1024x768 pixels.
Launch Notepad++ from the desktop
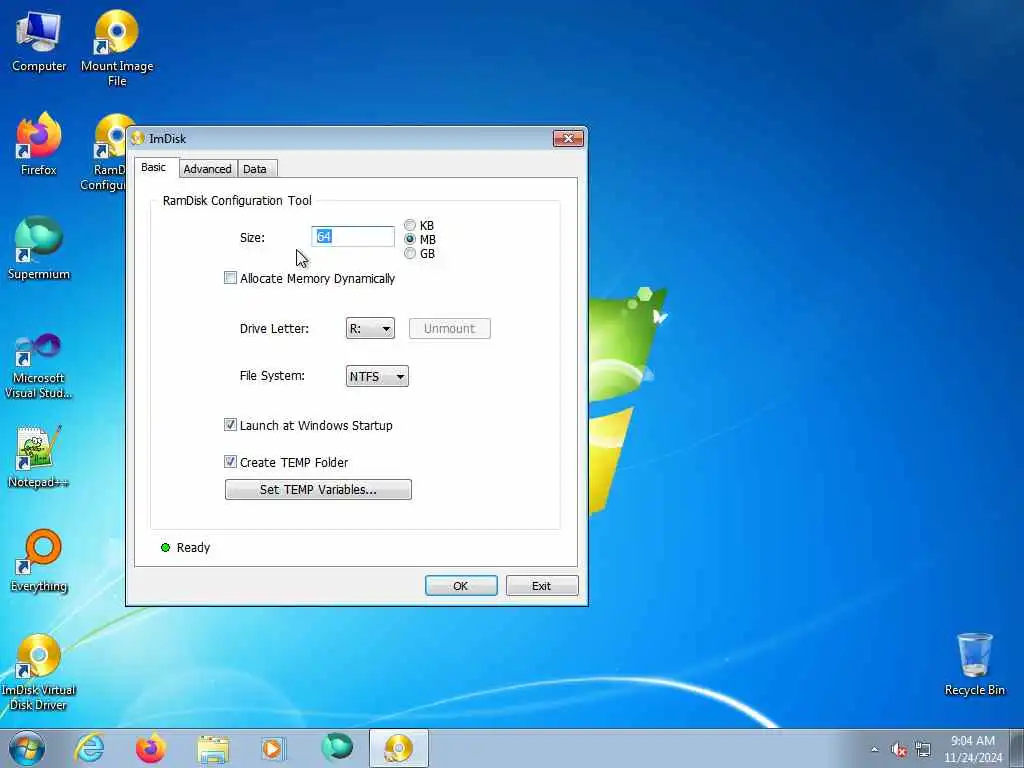[x=39, y=456]
